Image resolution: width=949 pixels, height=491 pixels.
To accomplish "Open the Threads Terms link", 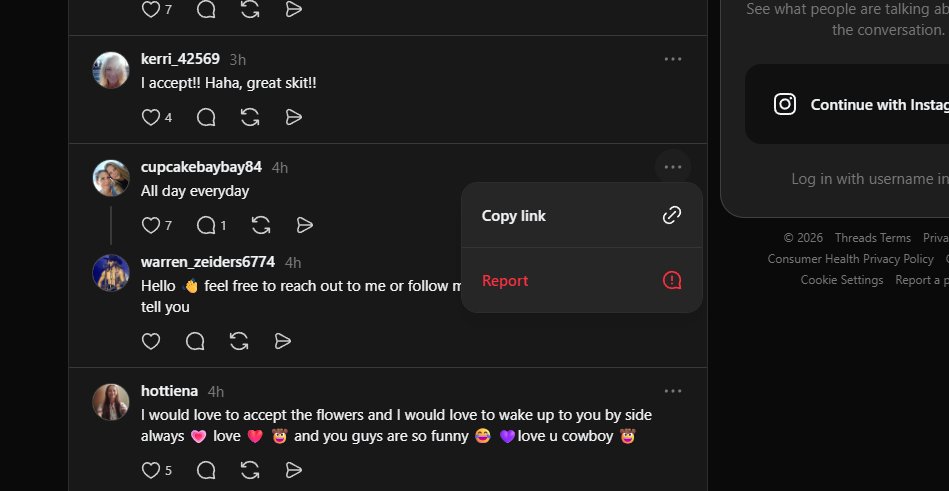I will tap(872, 238).
